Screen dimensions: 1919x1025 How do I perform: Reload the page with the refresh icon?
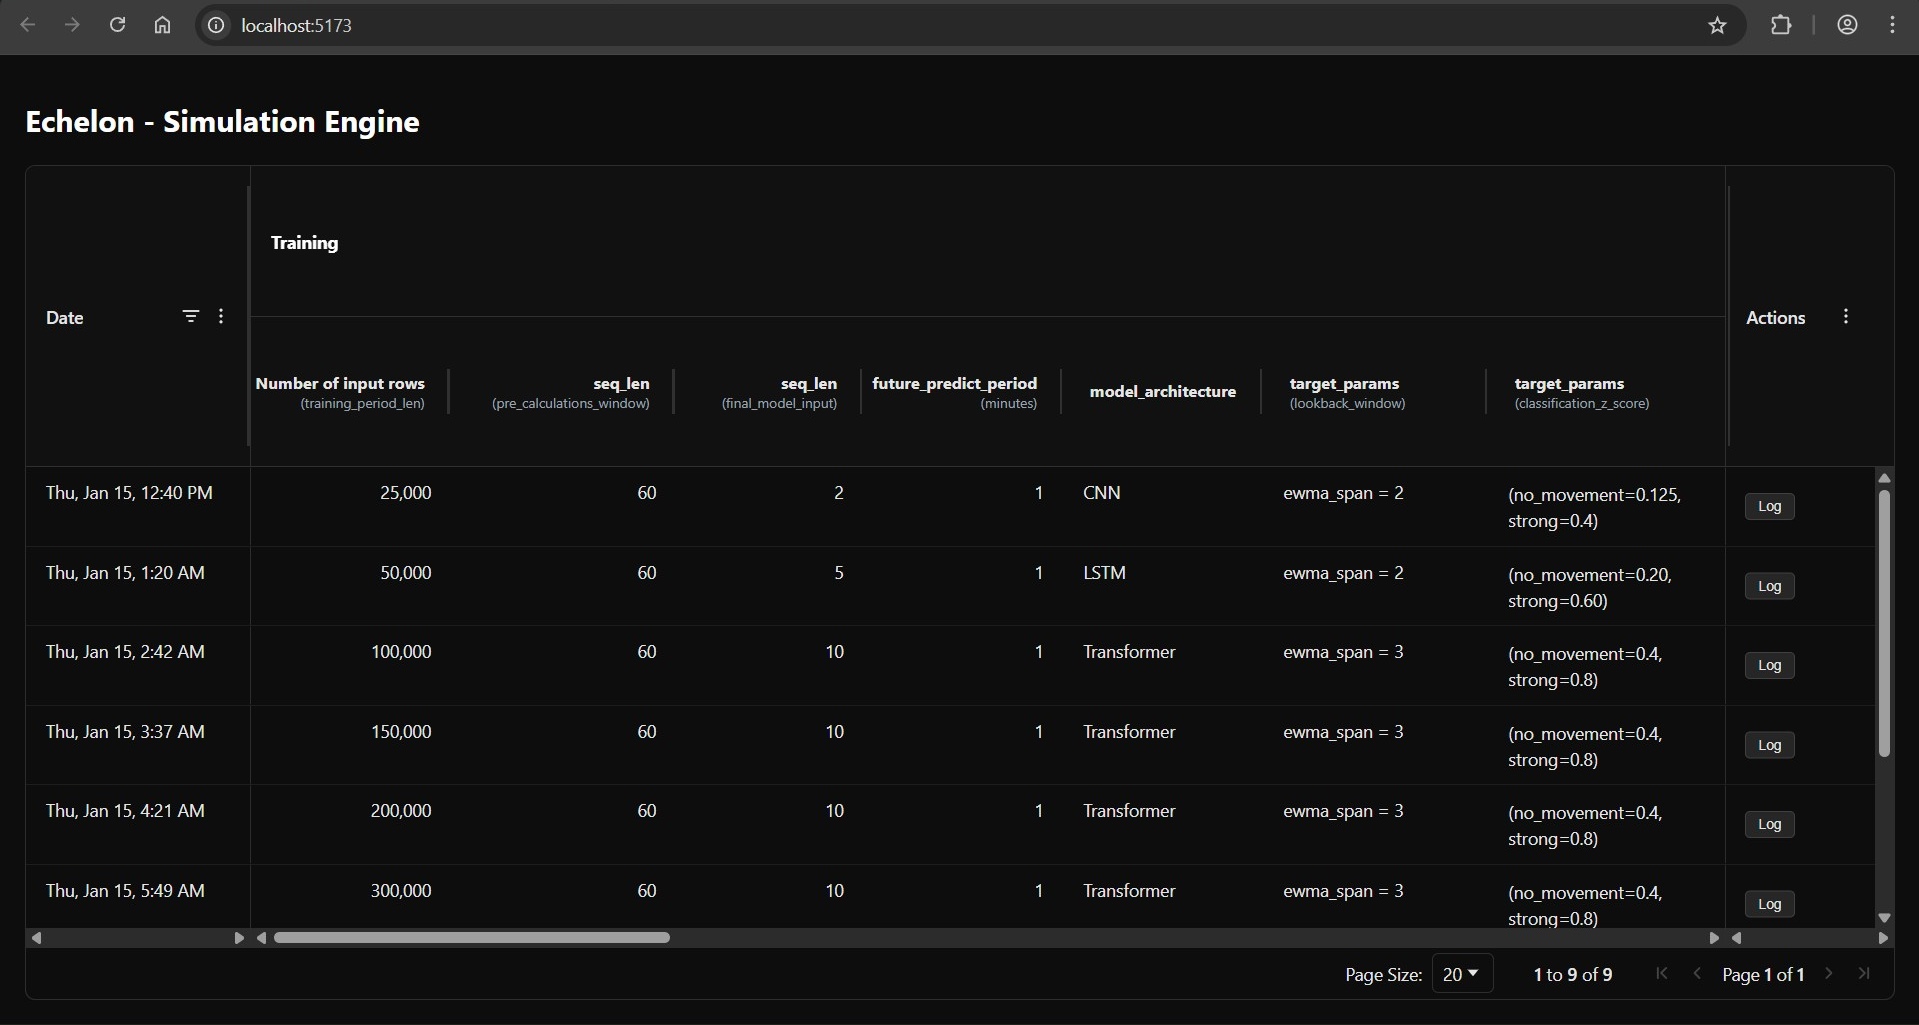(x=117, y=25)
